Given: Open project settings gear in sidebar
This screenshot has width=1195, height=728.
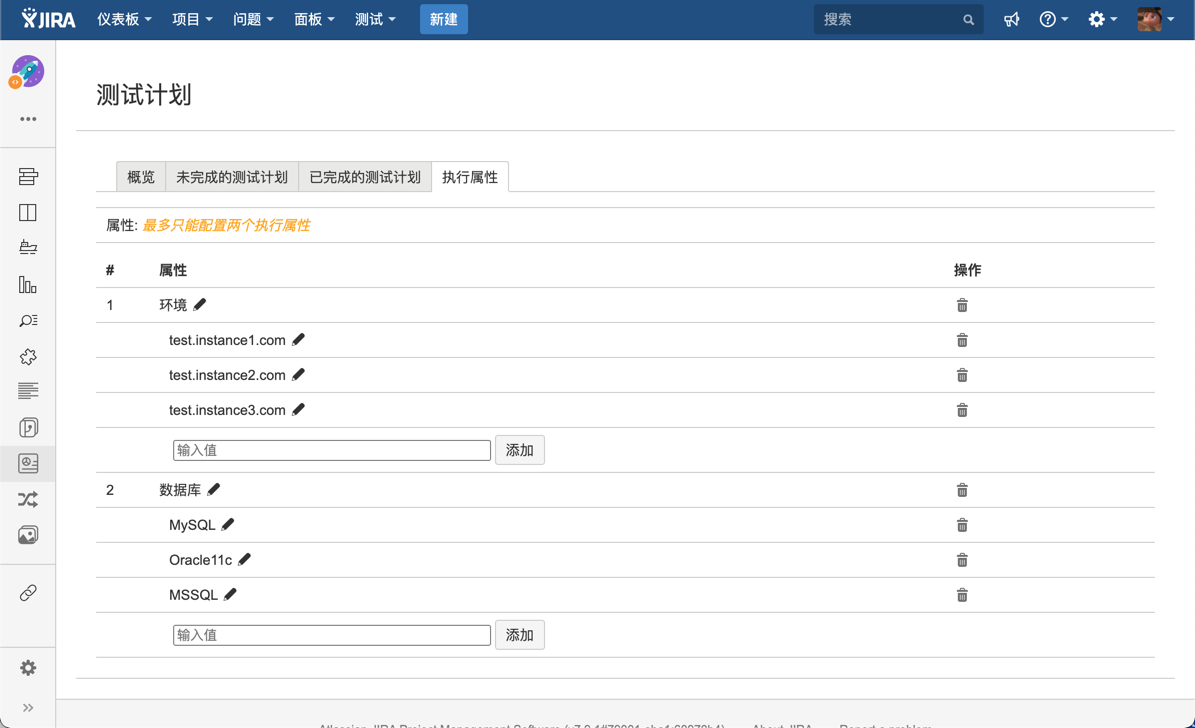Looking at the screenshot, I should [28, 668].
